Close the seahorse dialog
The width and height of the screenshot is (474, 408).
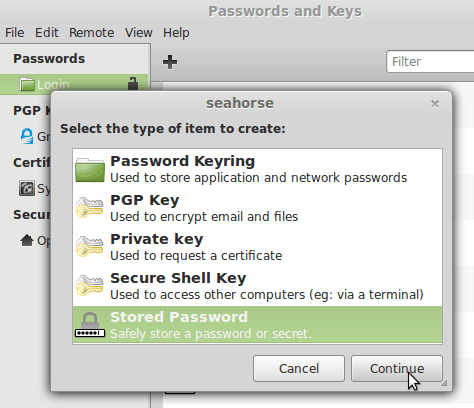(434, 104)
